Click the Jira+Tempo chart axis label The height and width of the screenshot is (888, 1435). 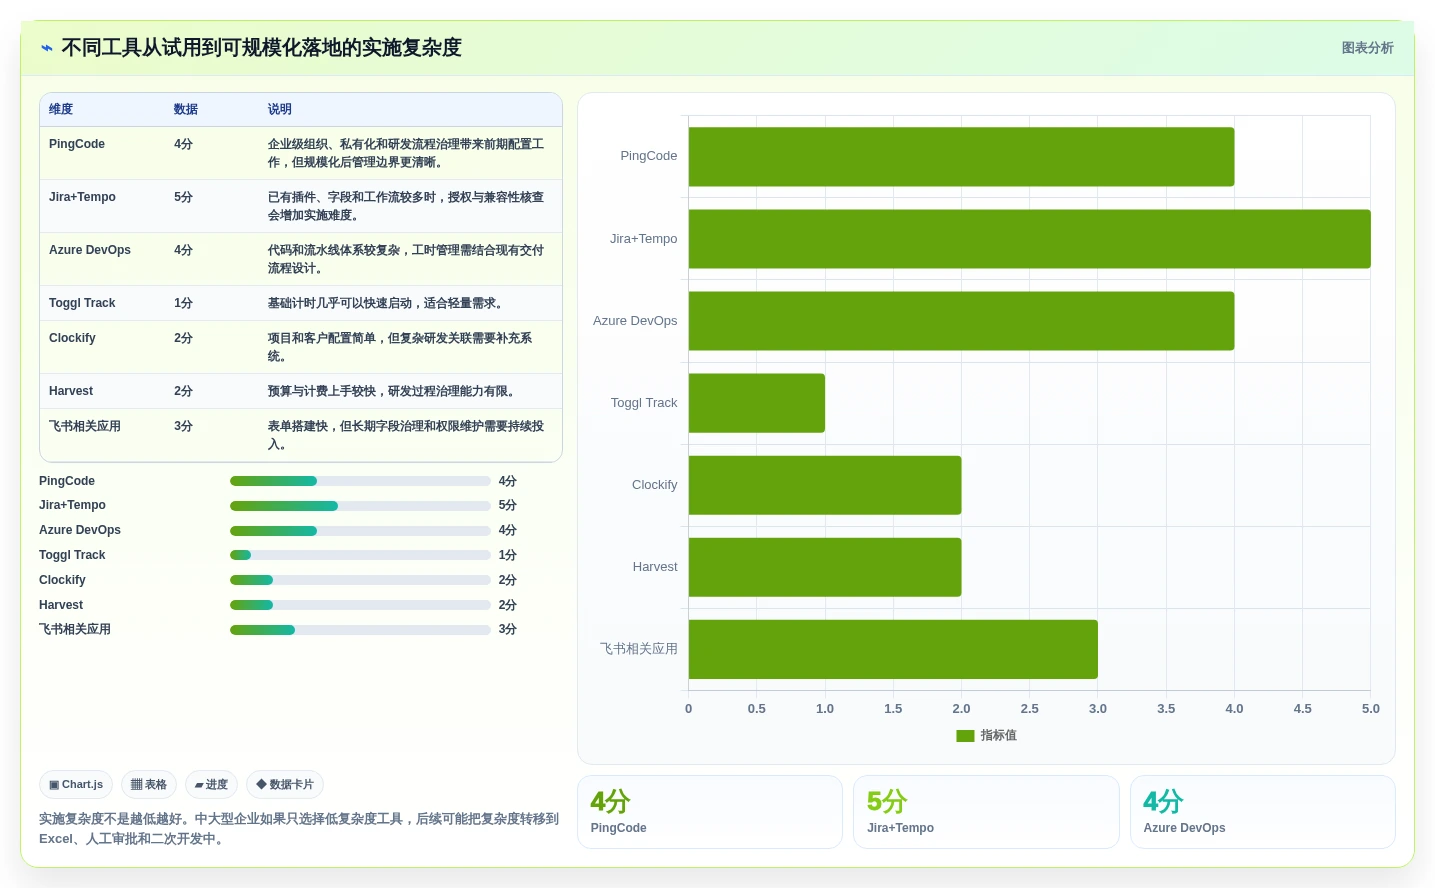(644, 239)
